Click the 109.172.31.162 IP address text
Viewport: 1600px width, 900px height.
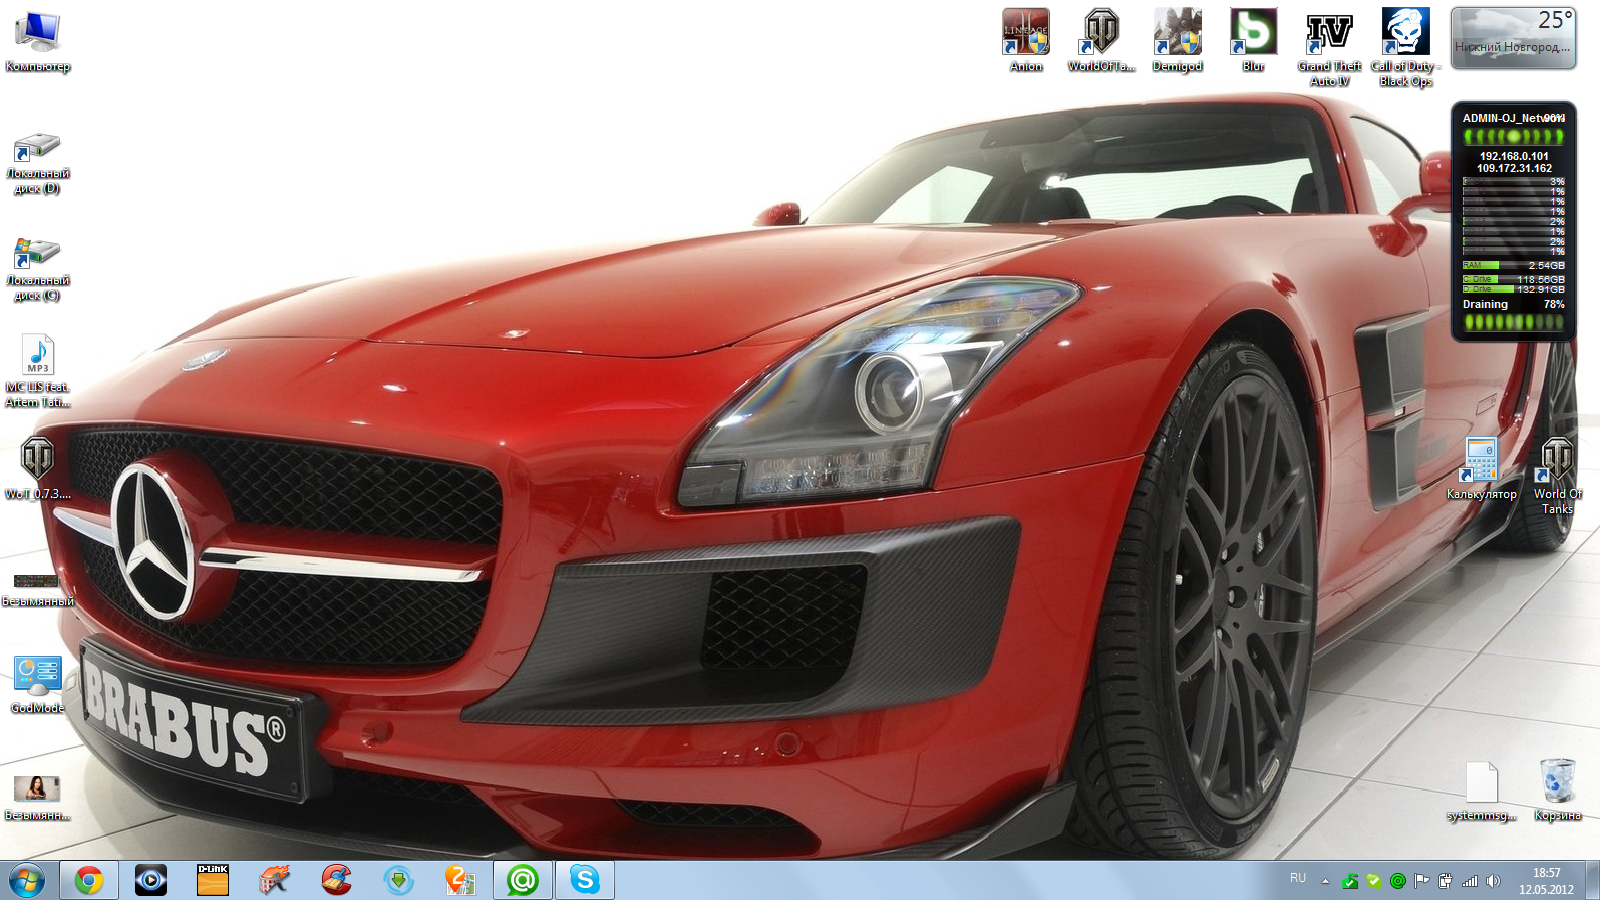1514,168
